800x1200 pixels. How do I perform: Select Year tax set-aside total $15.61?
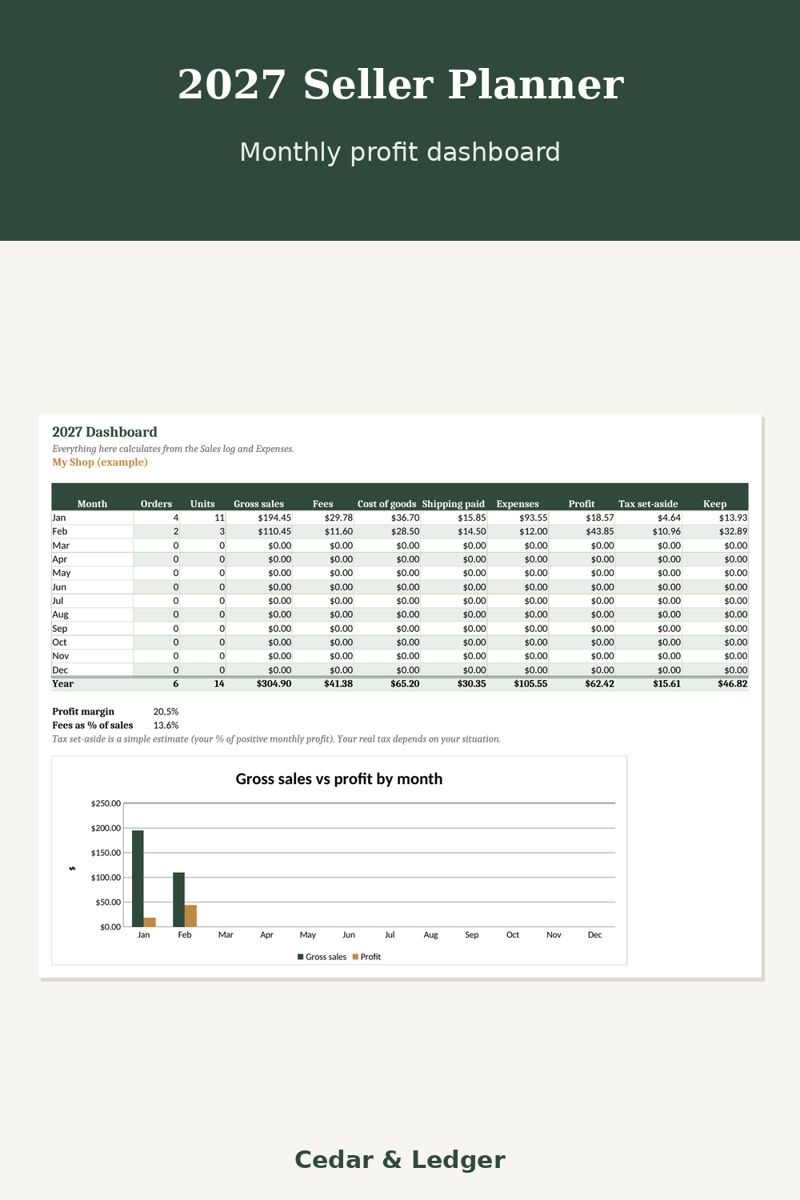coord(666,684)
